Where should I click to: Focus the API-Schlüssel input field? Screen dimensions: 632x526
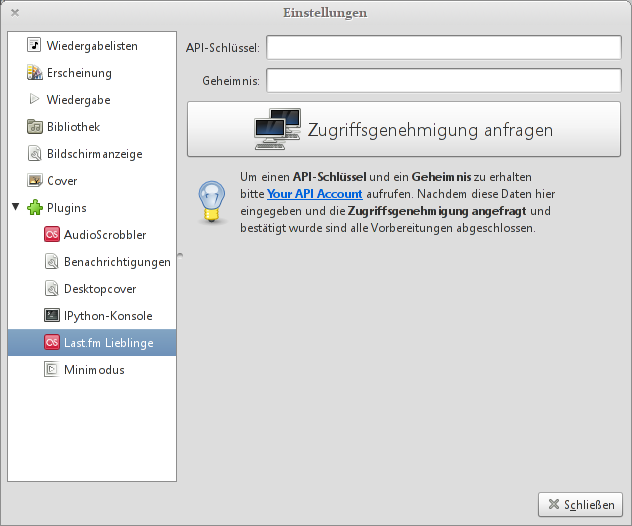point(444,48)
